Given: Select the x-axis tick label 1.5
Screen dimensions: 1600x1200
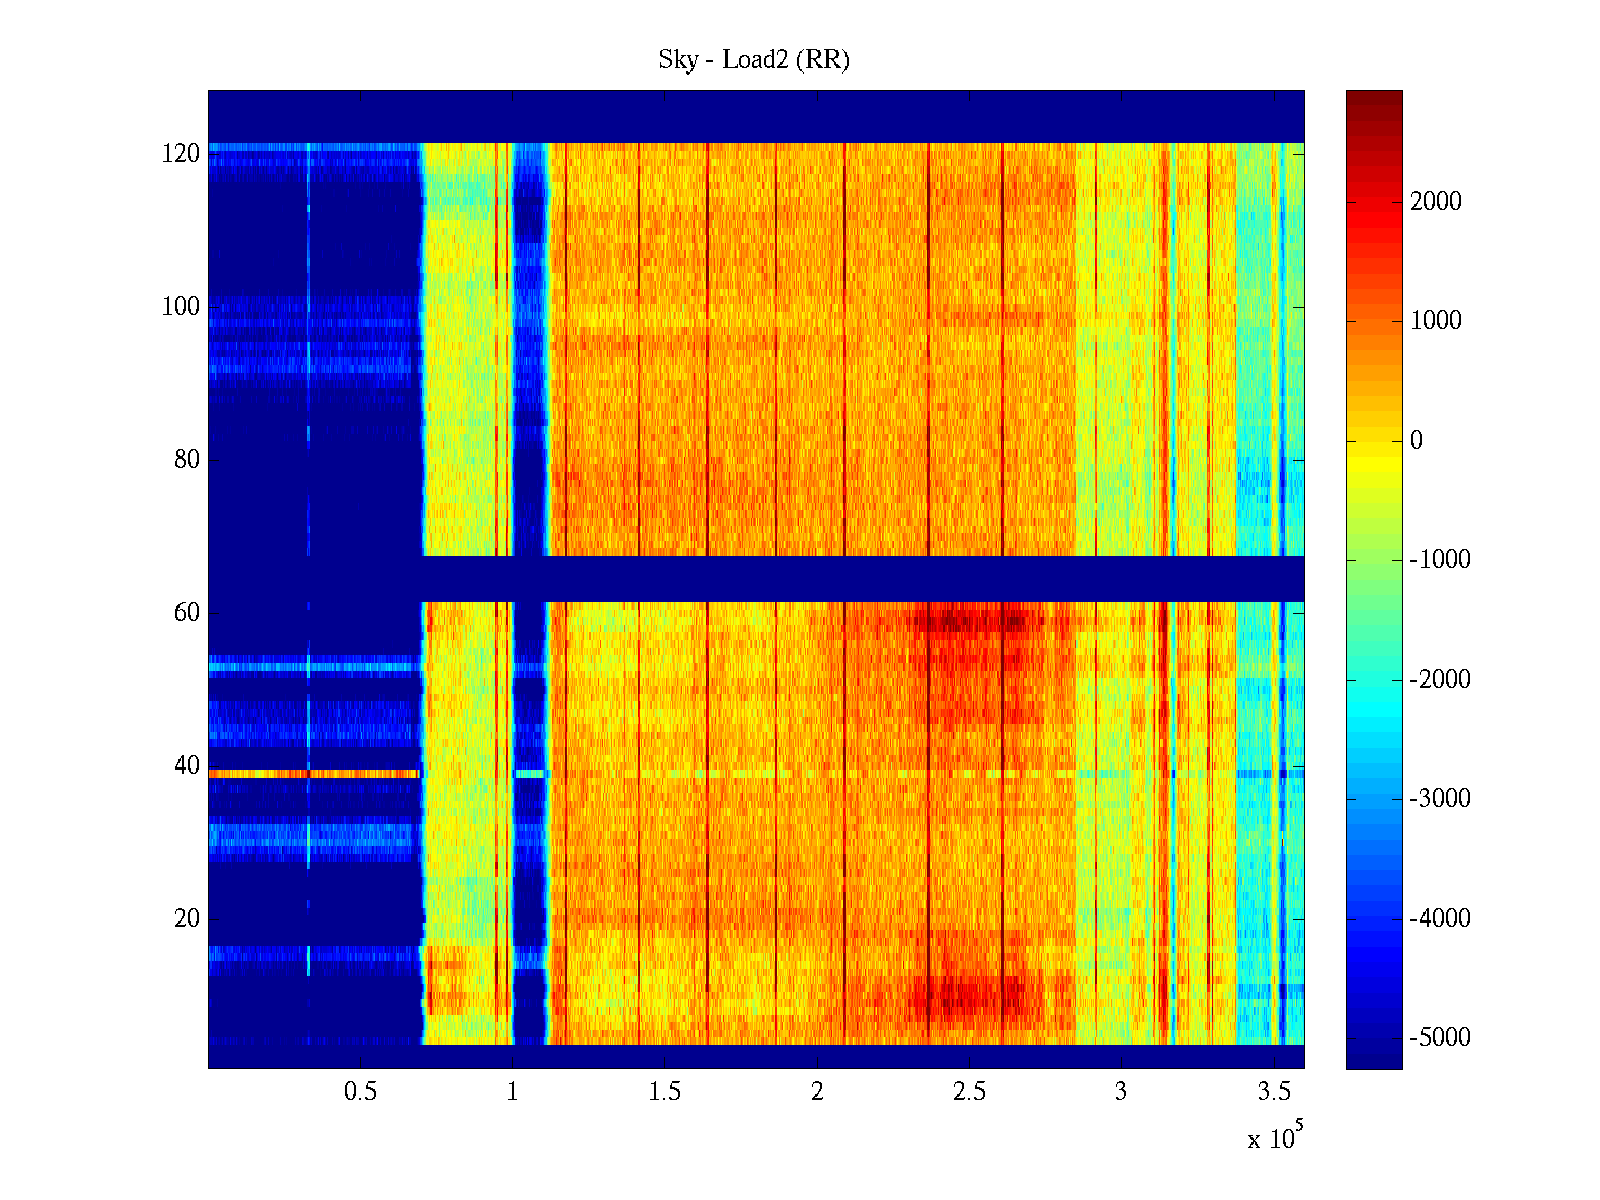Looking at the screenshot, I should pos(665,1091).
